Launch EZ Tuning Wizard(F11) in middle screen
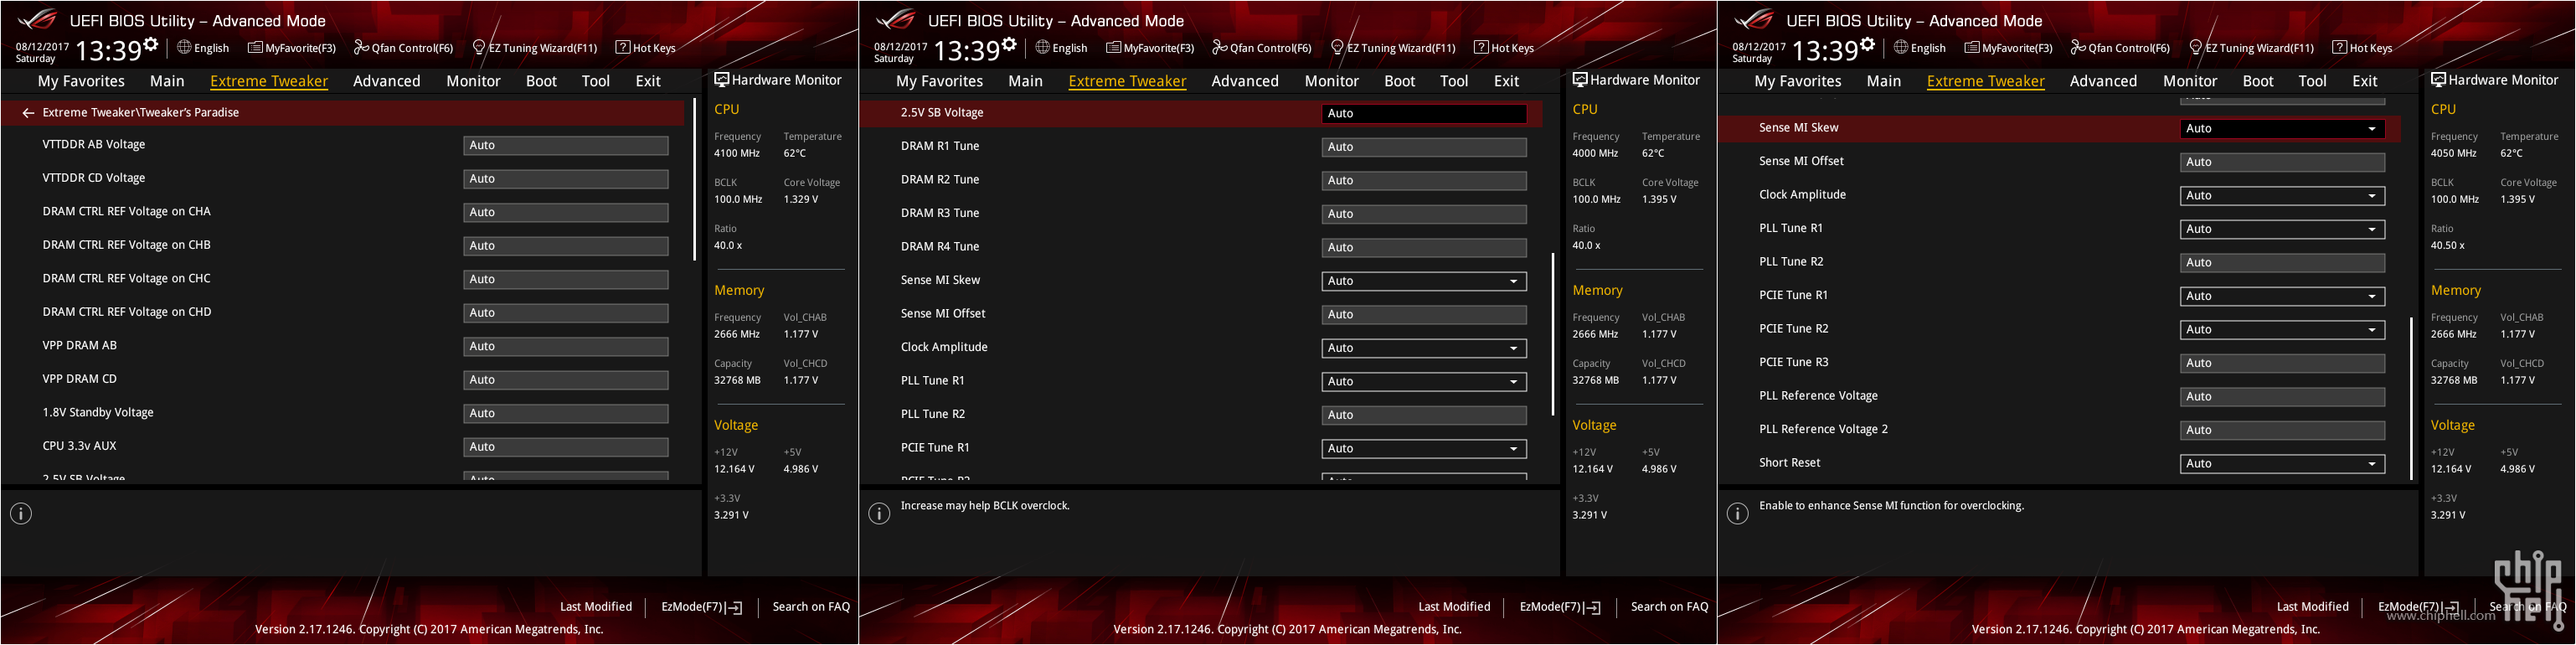2576x645 pixels. coord(1392,48)
